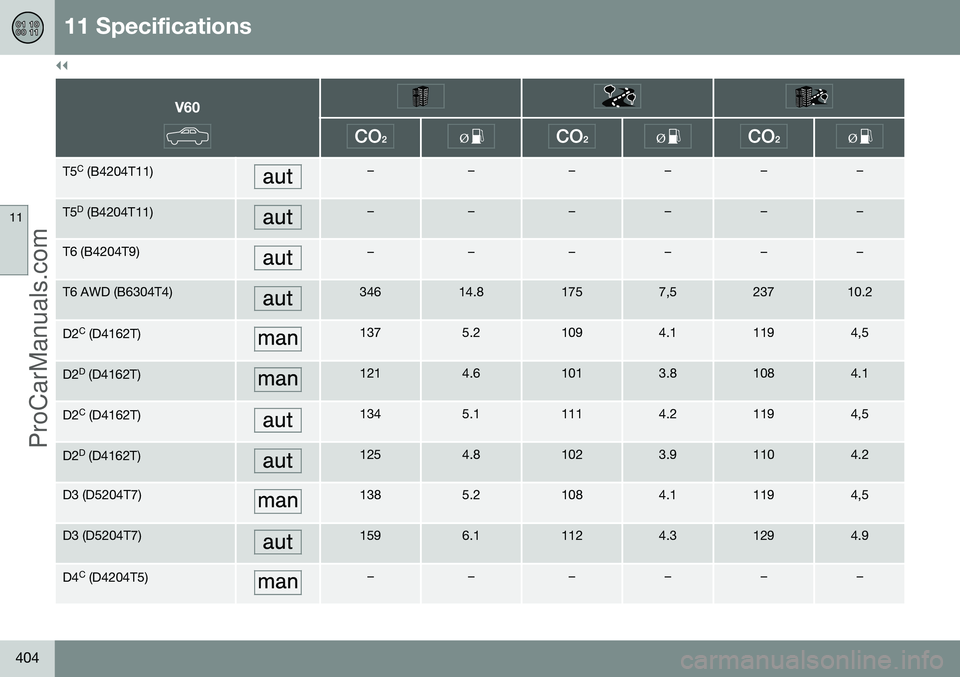Click the urban CO2 value 137
960x677 pixels.
[x=370, y=333]
